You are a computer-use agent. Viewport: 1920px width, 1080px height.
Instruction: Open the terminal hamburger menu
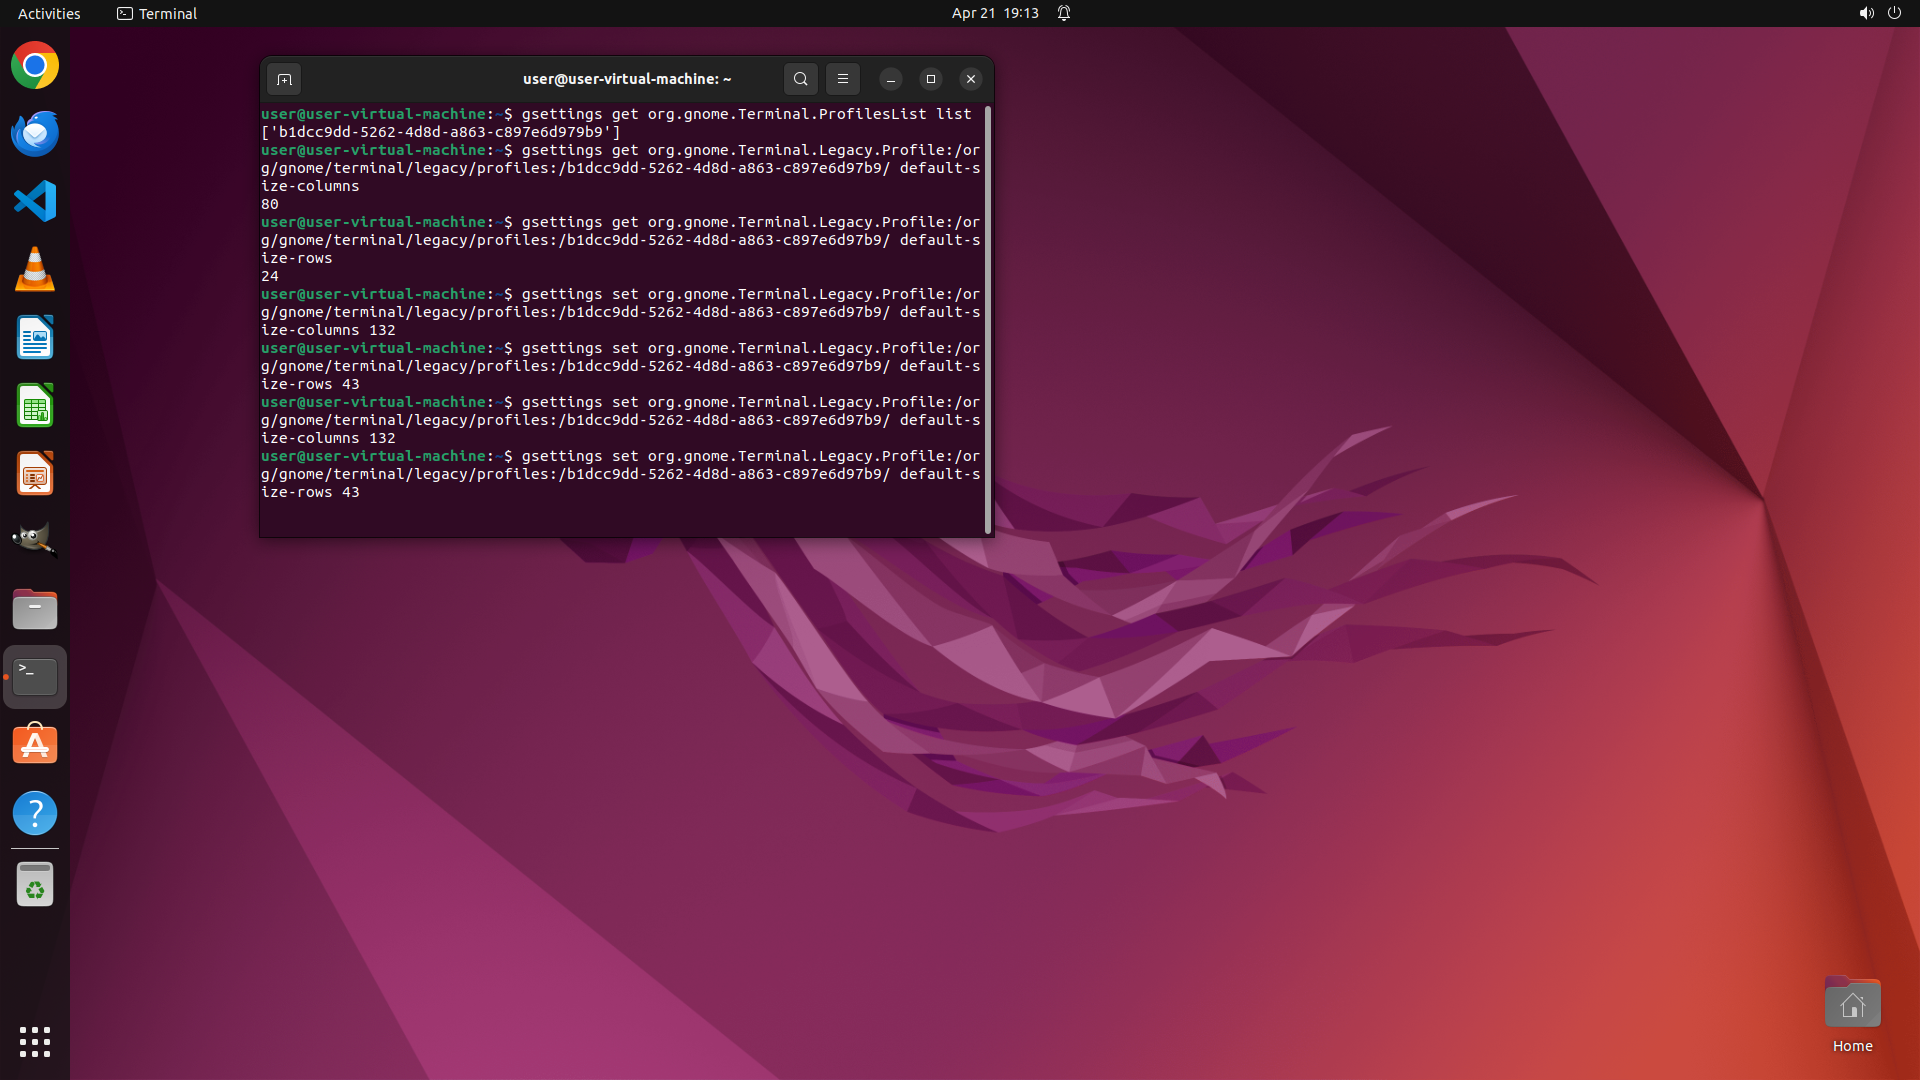842,79
